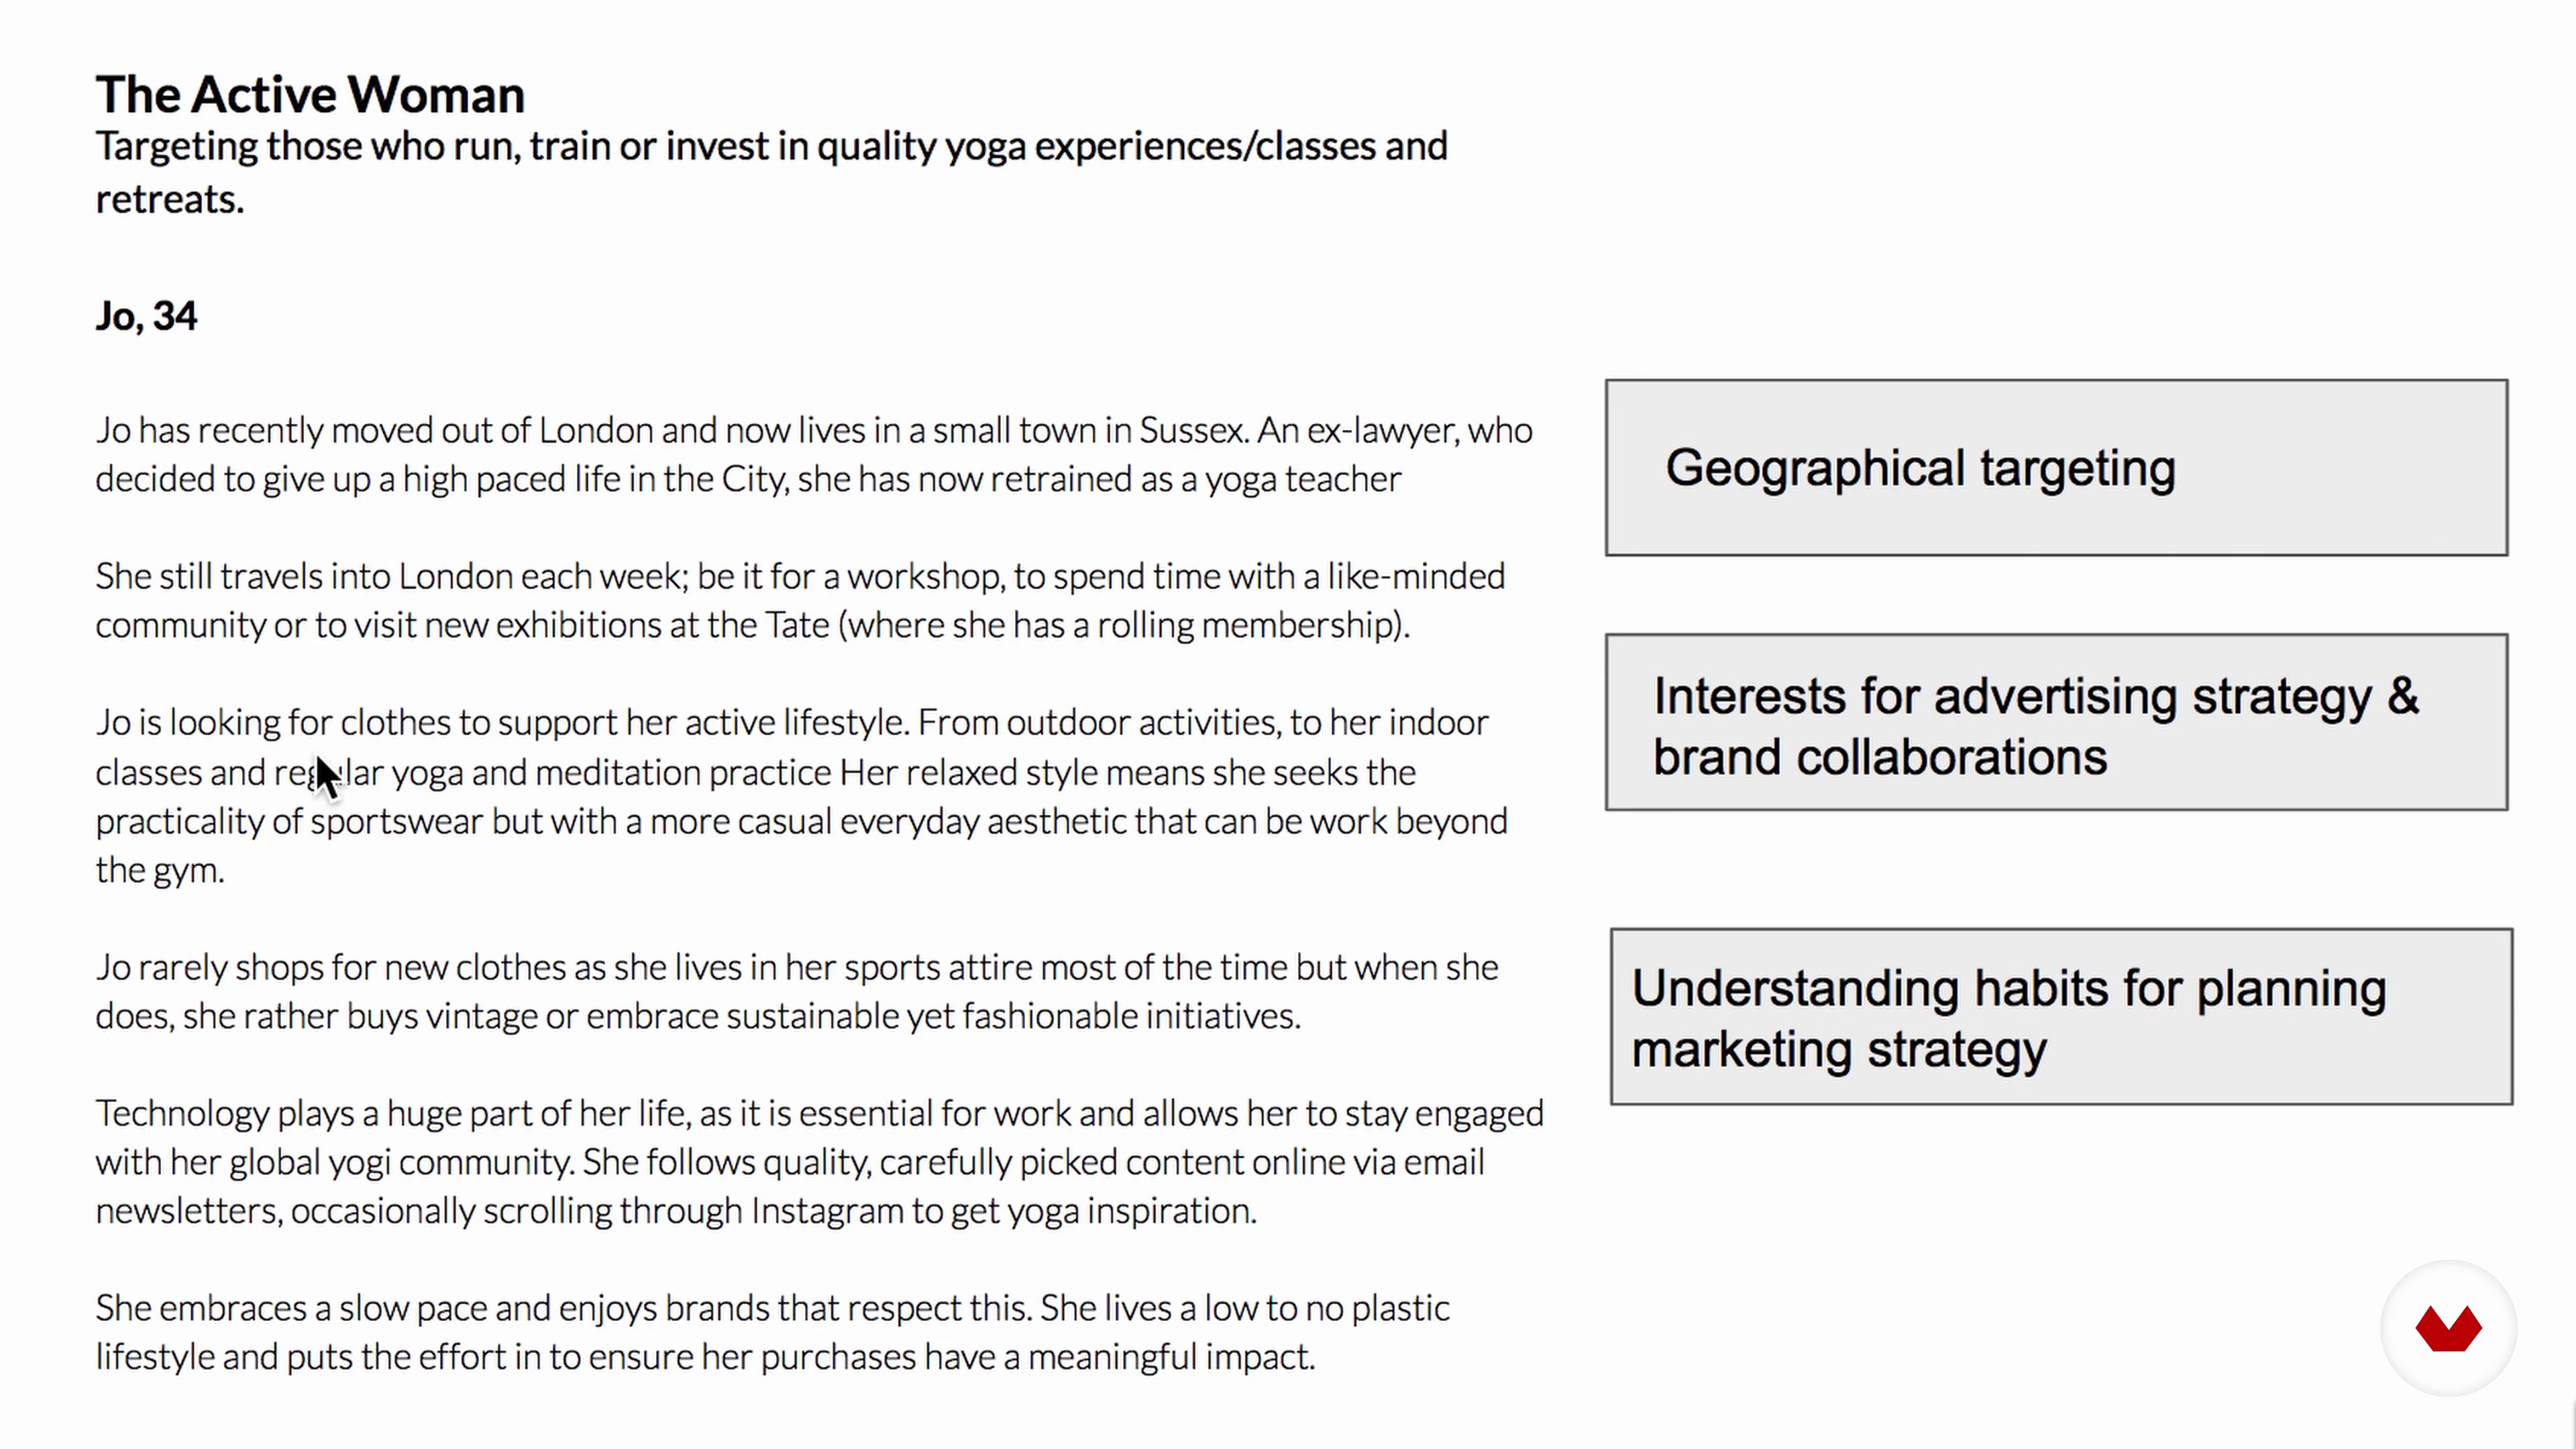Select the Understanding habits for planning box
This screenshot has width=2576, height=1449.
[2061, 1017]
